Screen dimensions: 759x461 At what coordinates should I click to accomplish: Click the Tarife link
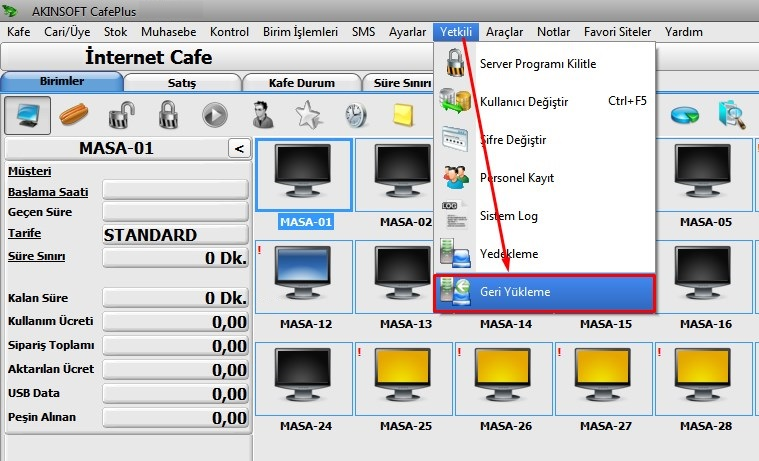24,233
